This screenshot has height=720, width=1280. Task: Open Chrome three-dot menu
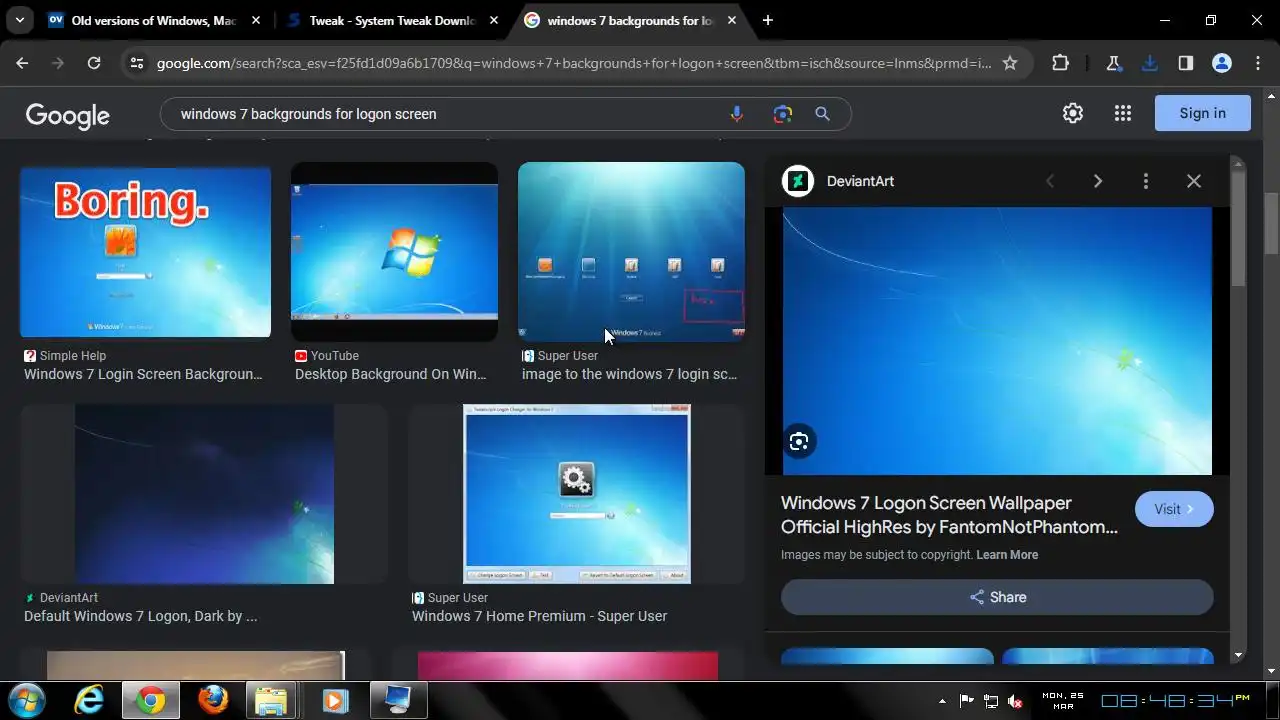tap(1258, 63)
